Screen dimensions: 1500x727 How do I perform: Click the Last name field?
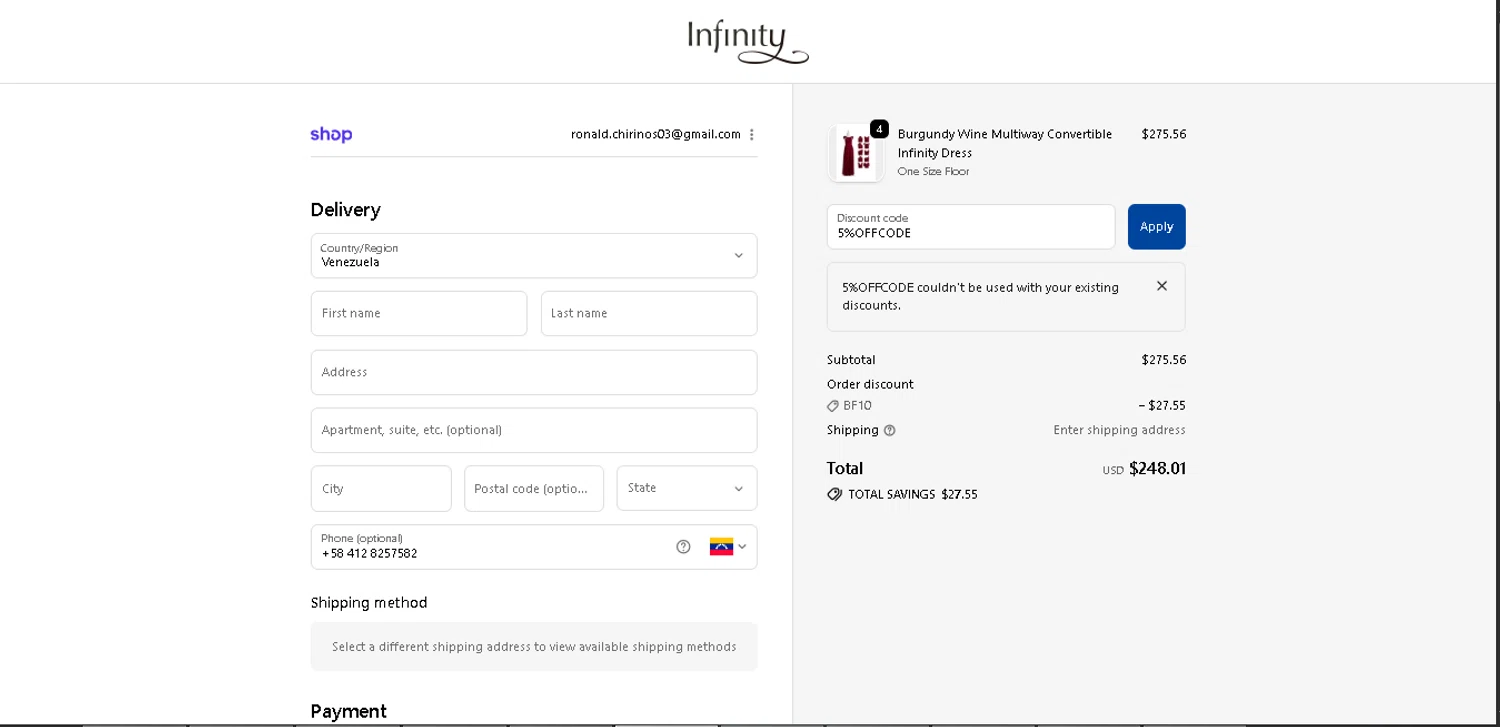pos(649,314)
